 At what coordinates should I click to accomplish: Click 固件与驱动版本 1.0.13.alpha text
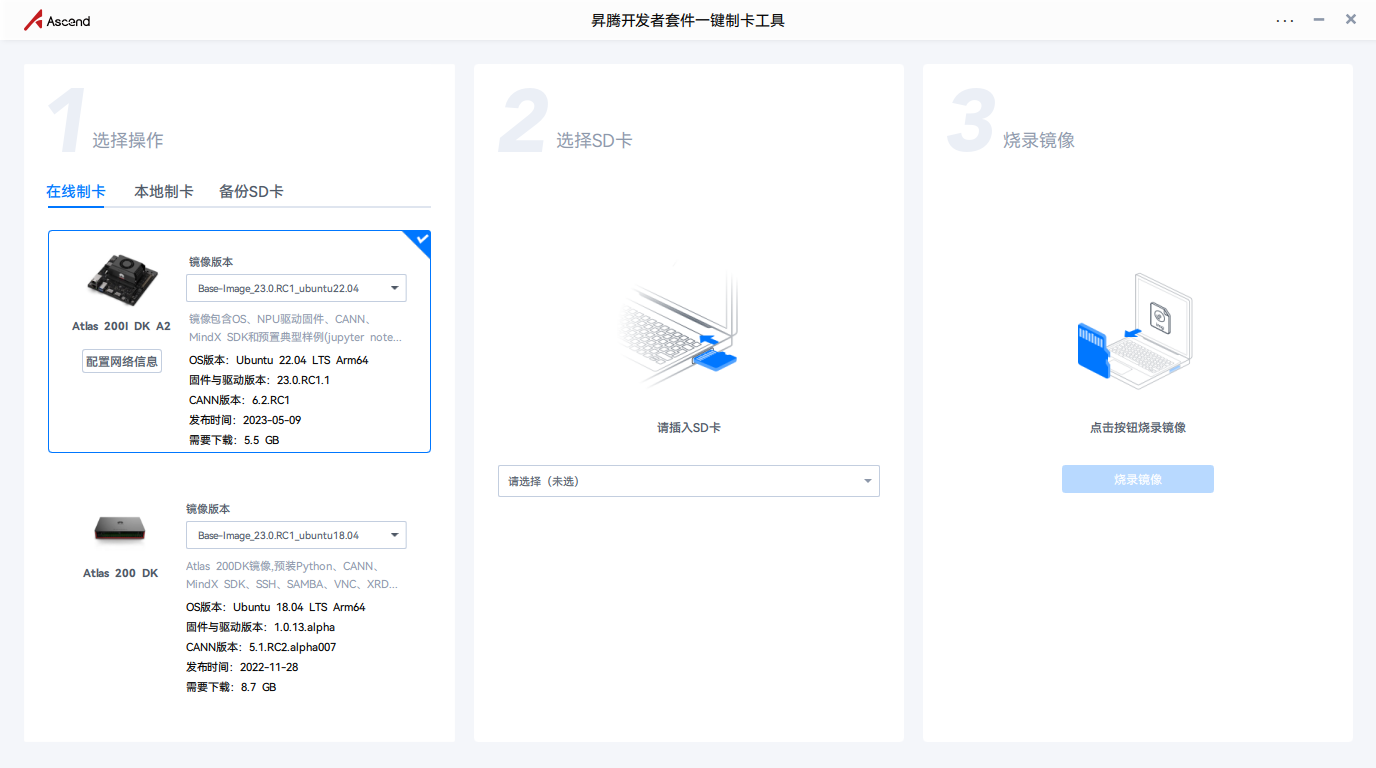[261, 627]
